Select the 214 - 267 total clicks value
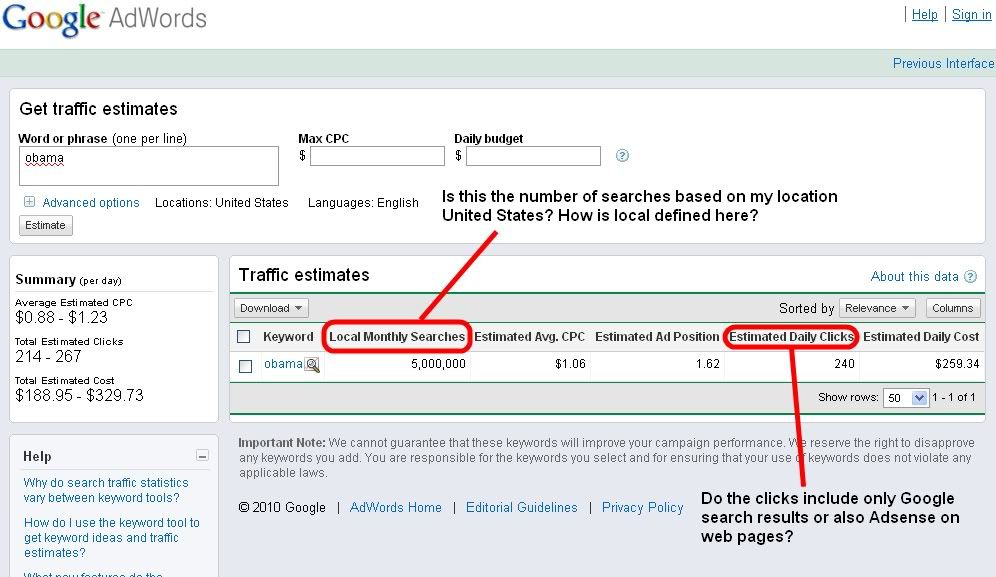The width and height of the screenshot is (996, 577). [x=48, y=356]
